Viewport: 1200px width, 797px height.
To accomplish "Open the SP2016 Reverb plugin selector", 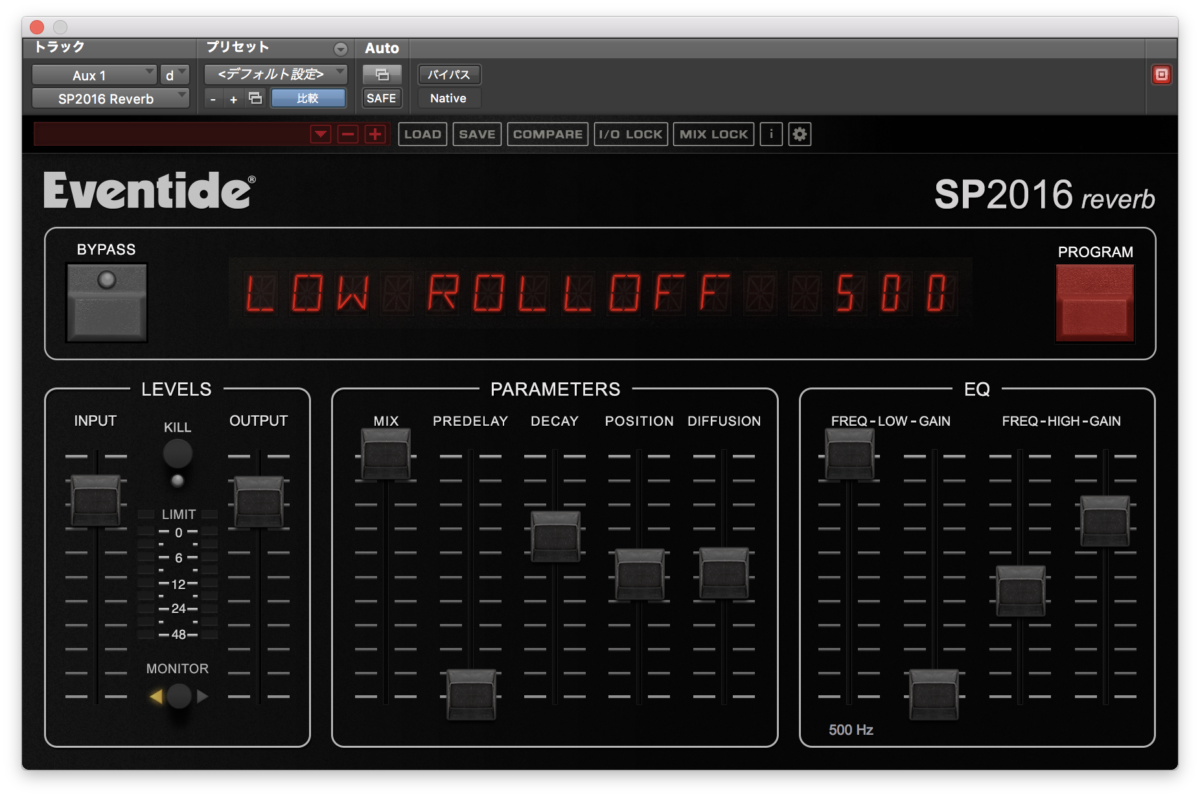I will [110, 98].
